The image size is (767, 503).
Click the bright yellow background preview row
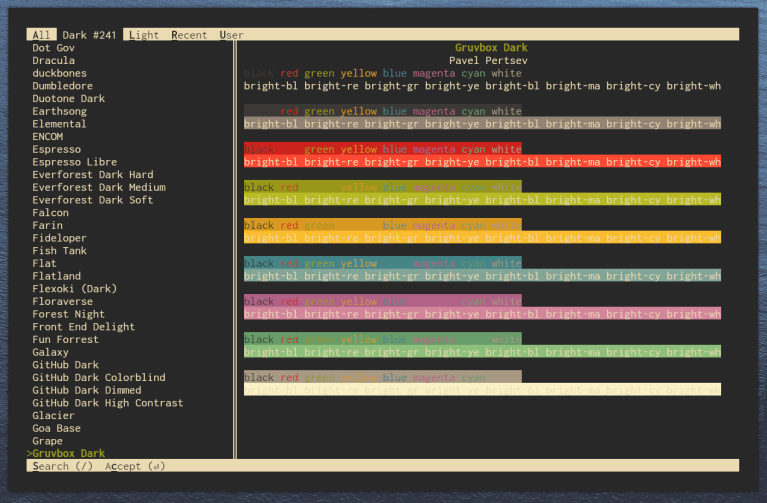(x=482, y=238)
